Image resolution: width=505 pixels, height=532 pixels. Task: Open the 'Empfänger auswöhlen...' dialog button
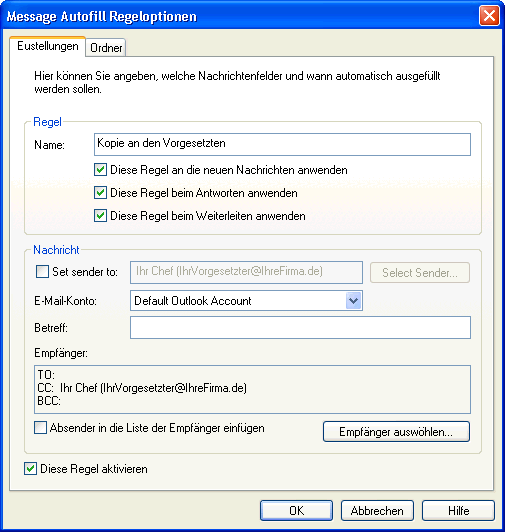coord(396,432)
